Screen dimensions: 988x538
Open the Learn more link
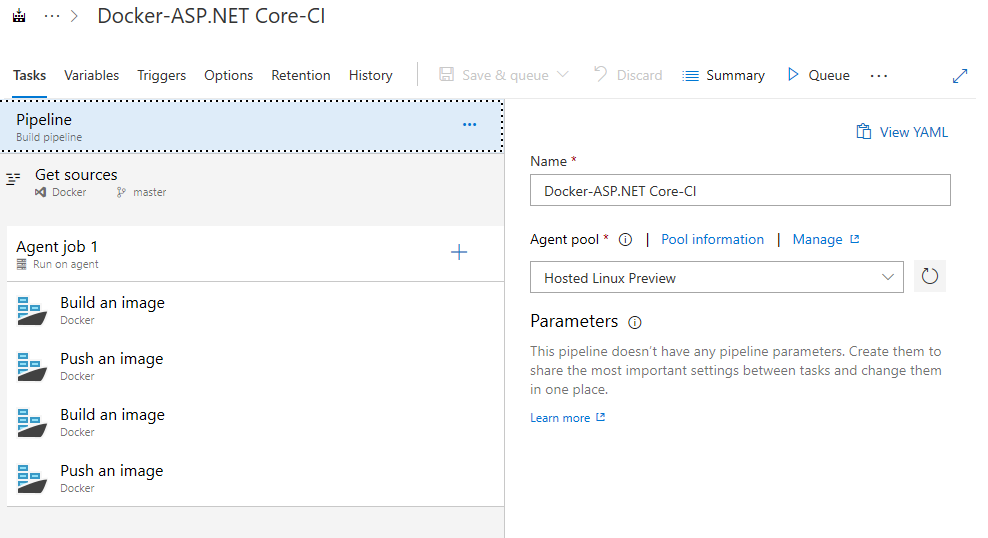[x=567, y=418]
